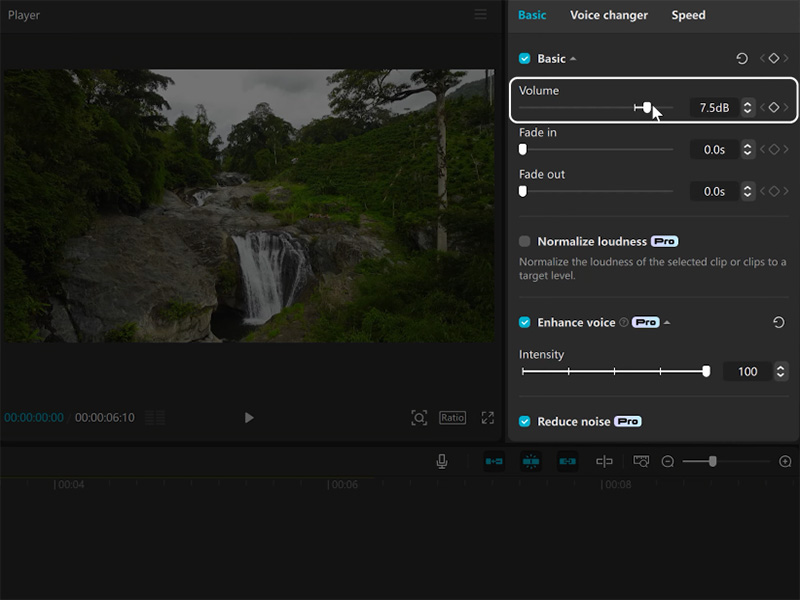Reset the Enhance voice settings
This screenshot has height=600, width=800.
click(779, 322)
